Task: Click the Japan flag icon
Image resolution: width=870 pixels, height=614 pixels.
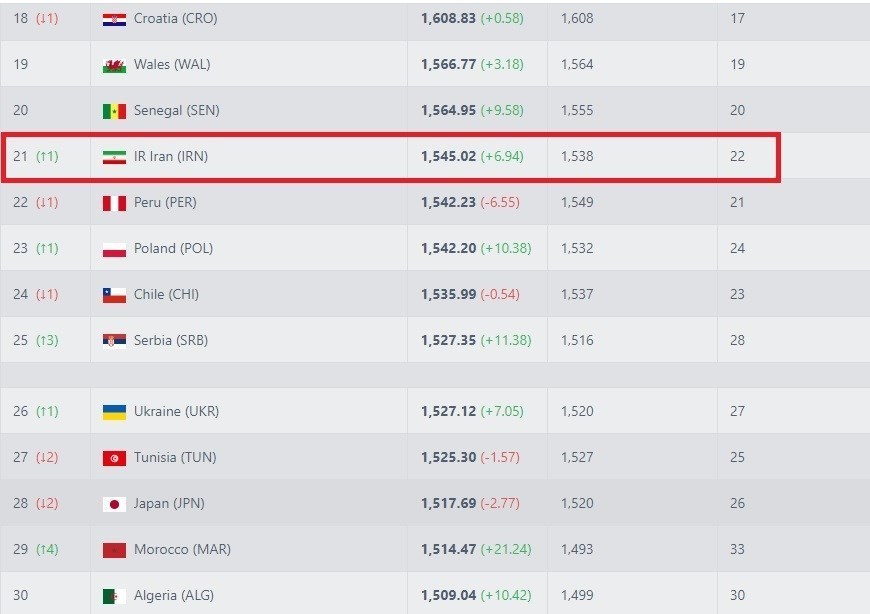Action: click(114, 504)
